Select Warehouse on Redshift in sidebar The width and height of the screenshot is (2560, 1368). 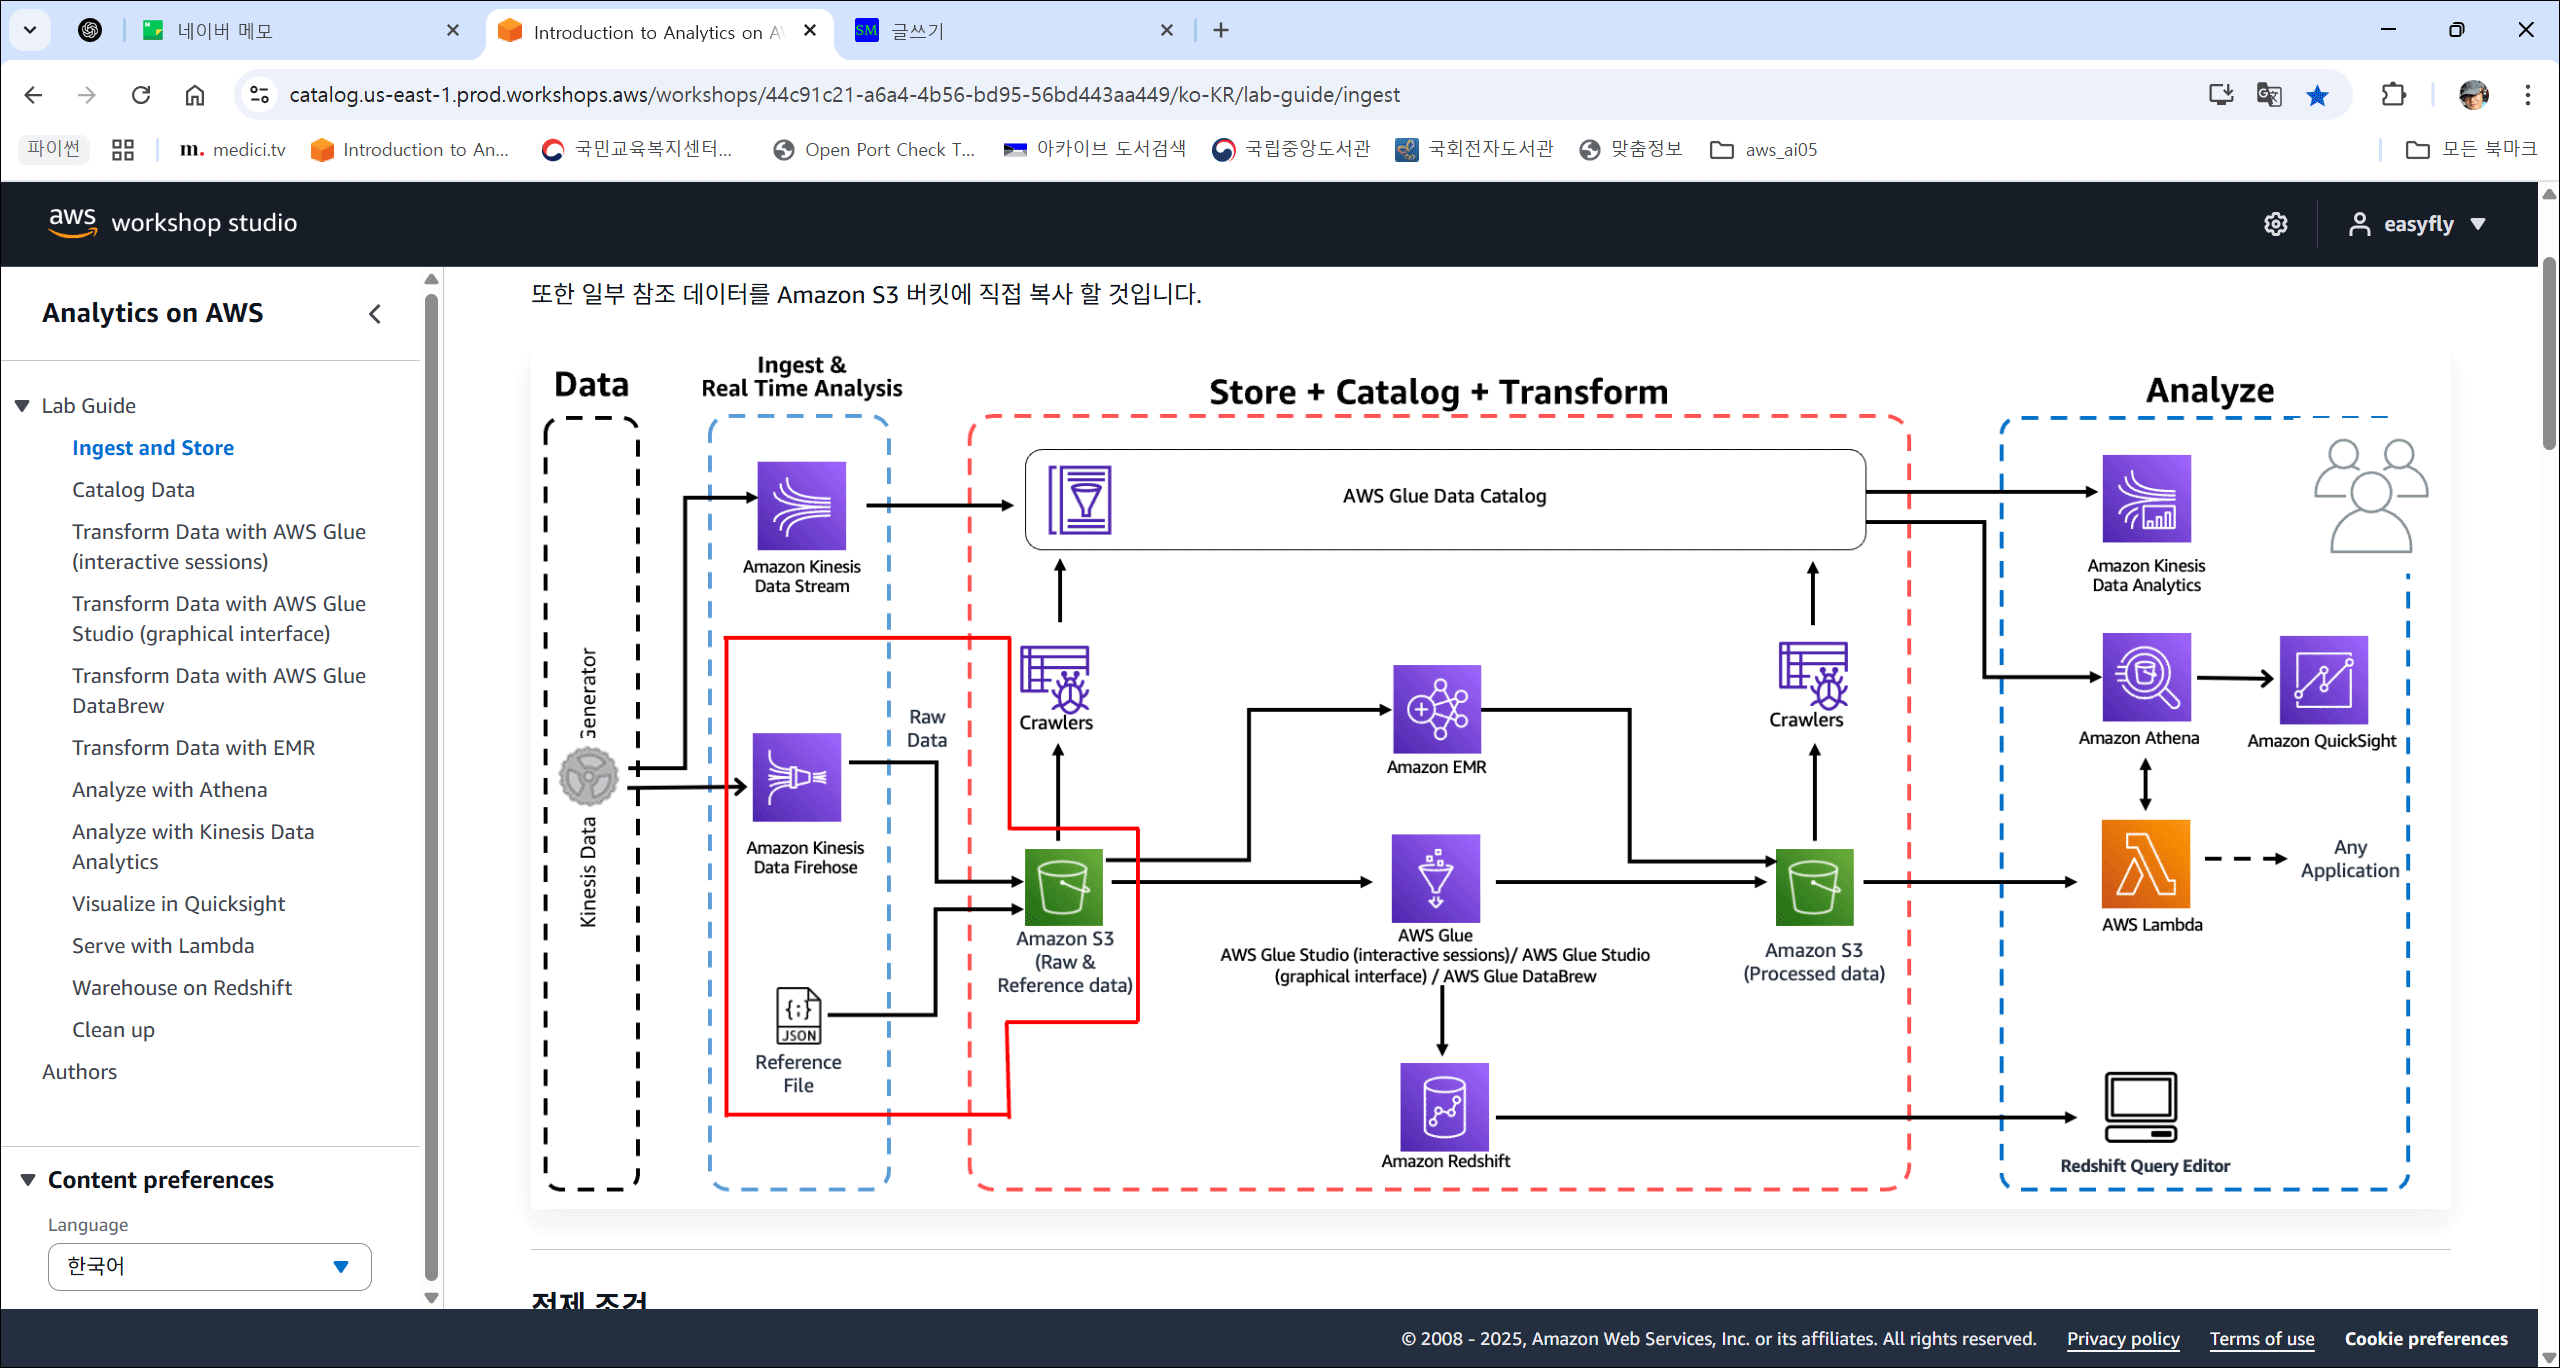[x=182, y=988]
